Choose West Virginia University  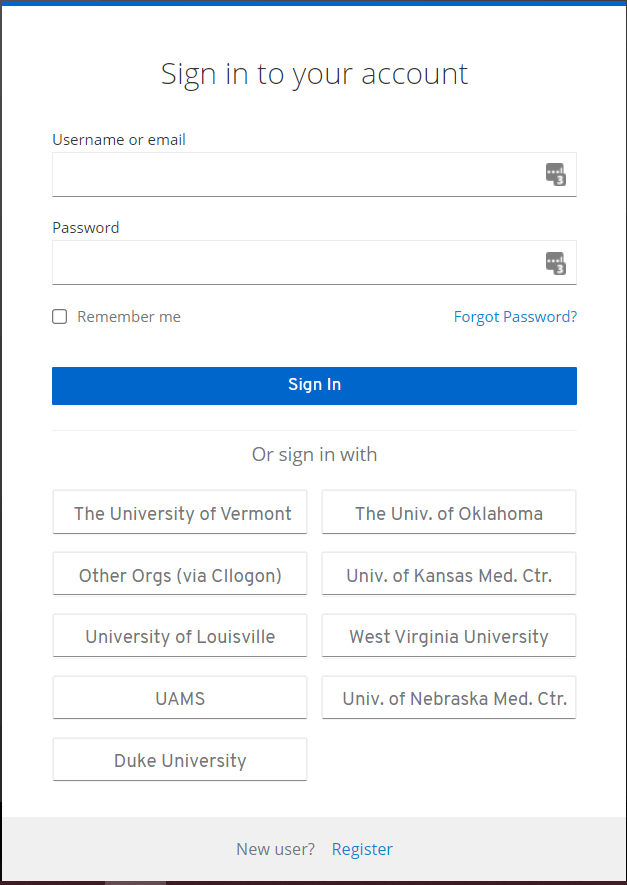point(448,635)
